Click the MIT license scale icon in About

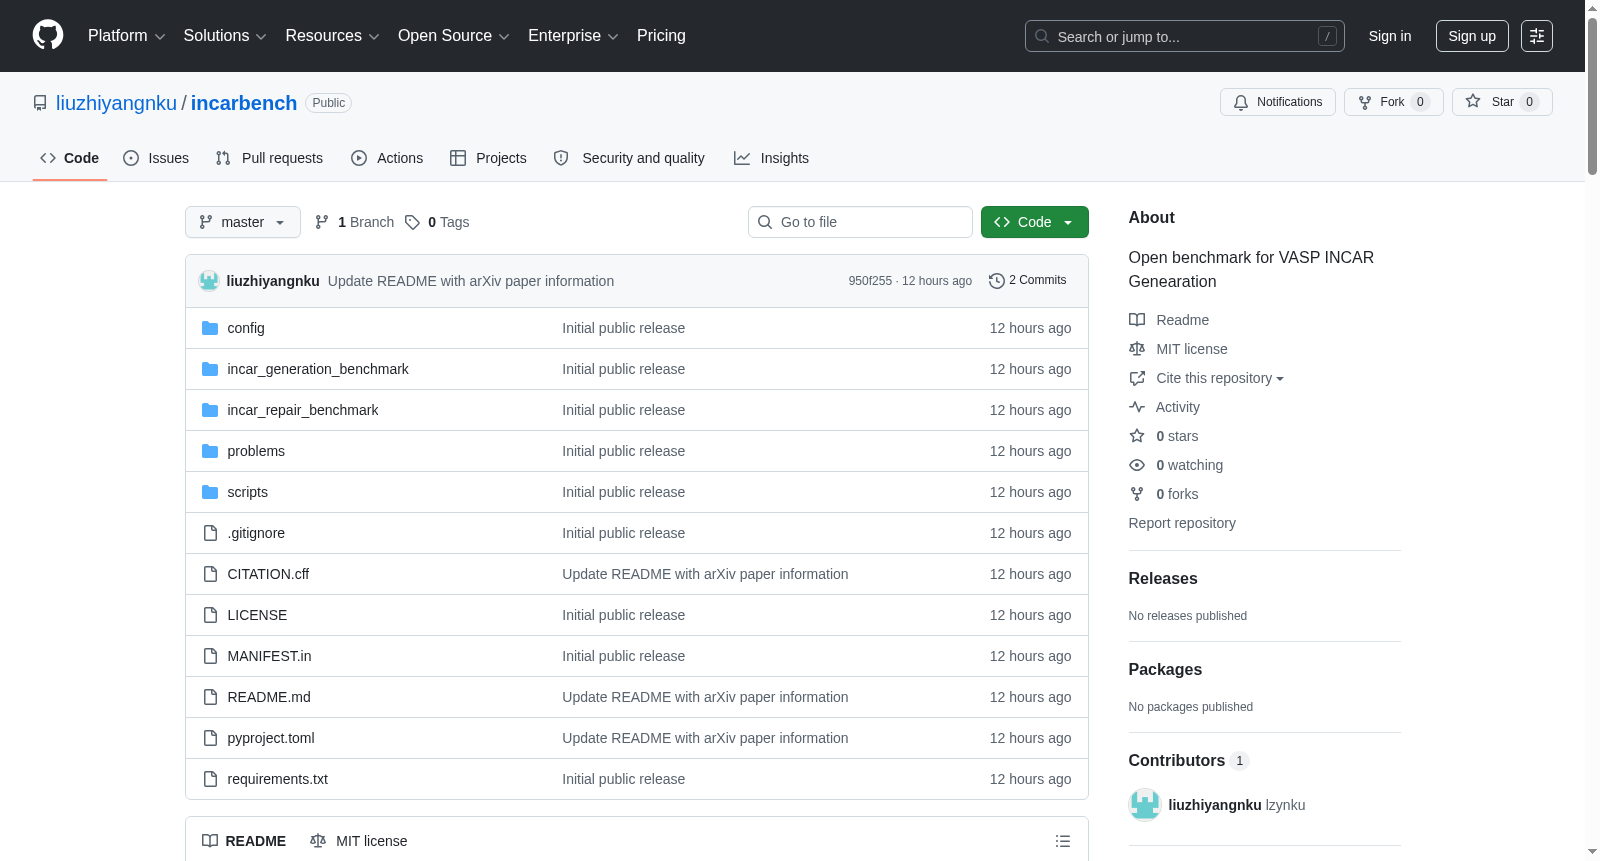[1137, 349]
